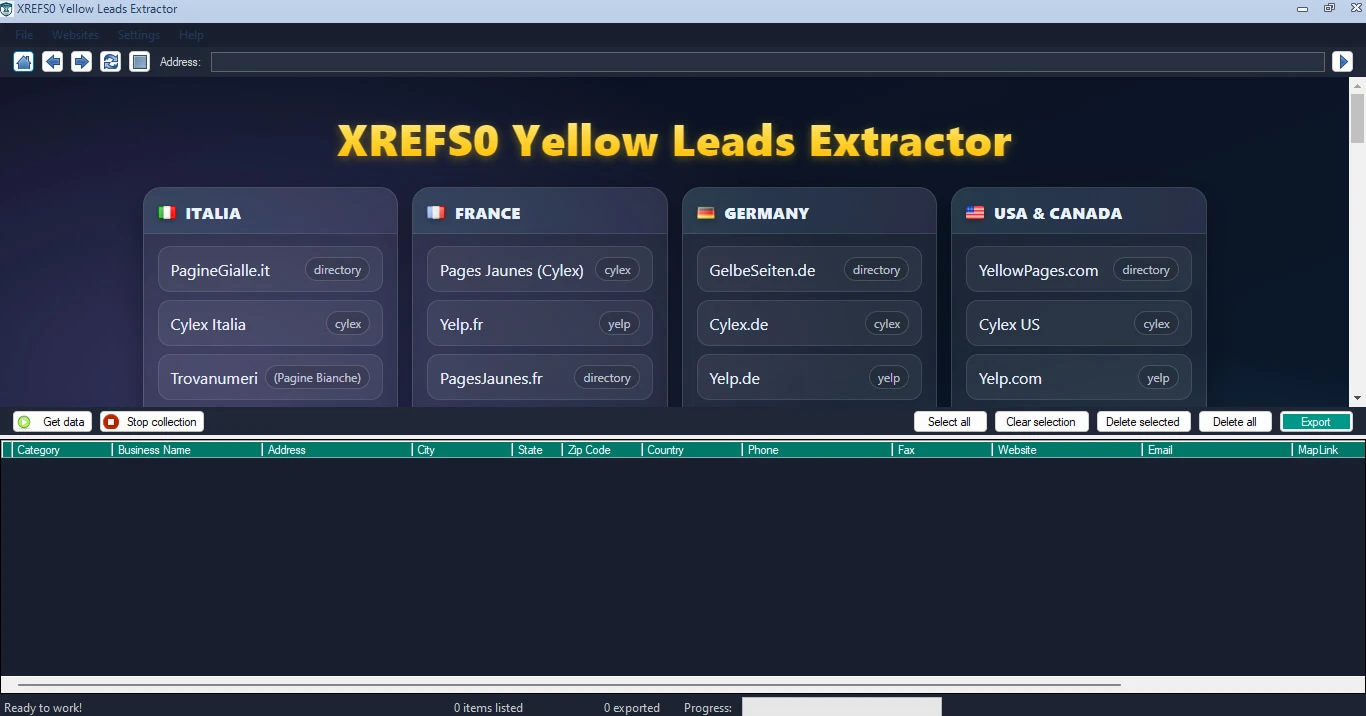Click the Delete all button
The width and height of the screenshot is (1366, 716).
click(x=1235, y=422)
